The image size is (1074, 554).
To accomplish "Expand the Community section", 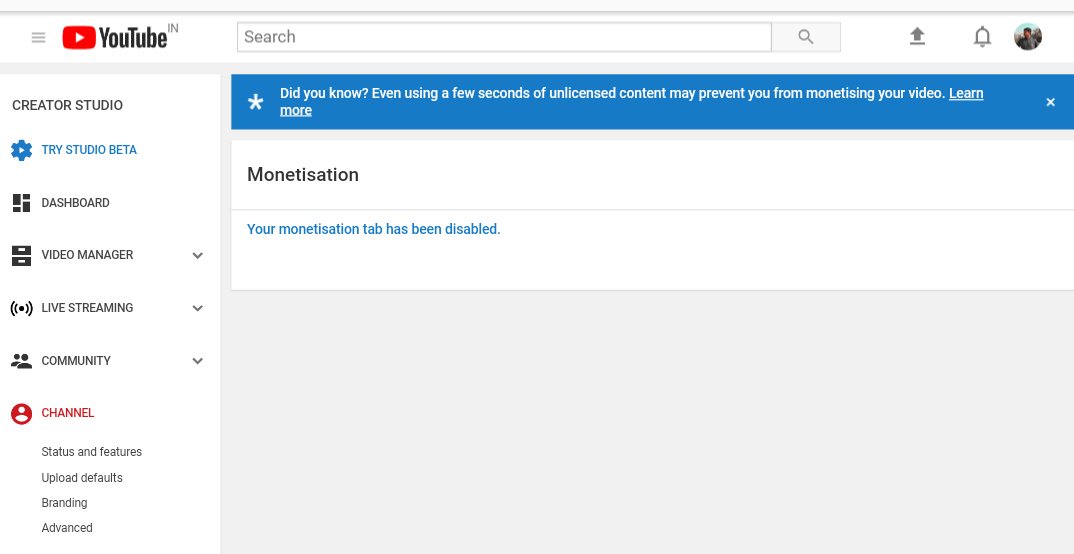I will (197, 361).
